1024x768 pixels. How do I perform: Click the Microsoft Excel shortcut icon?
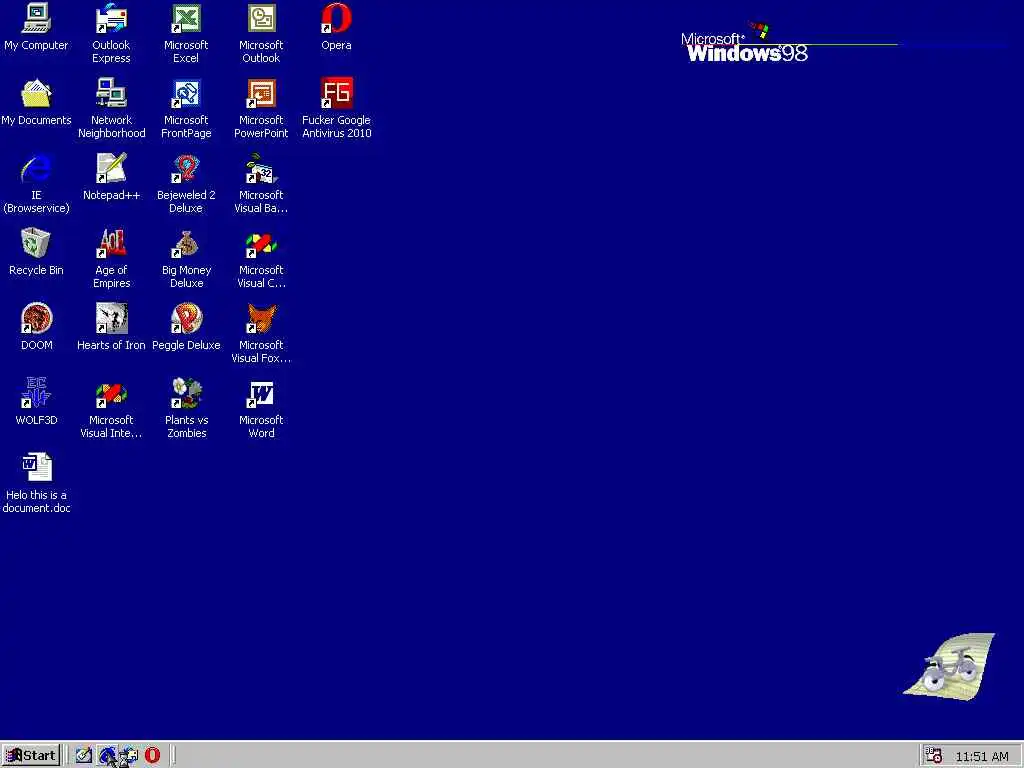(x=186, y=18)
